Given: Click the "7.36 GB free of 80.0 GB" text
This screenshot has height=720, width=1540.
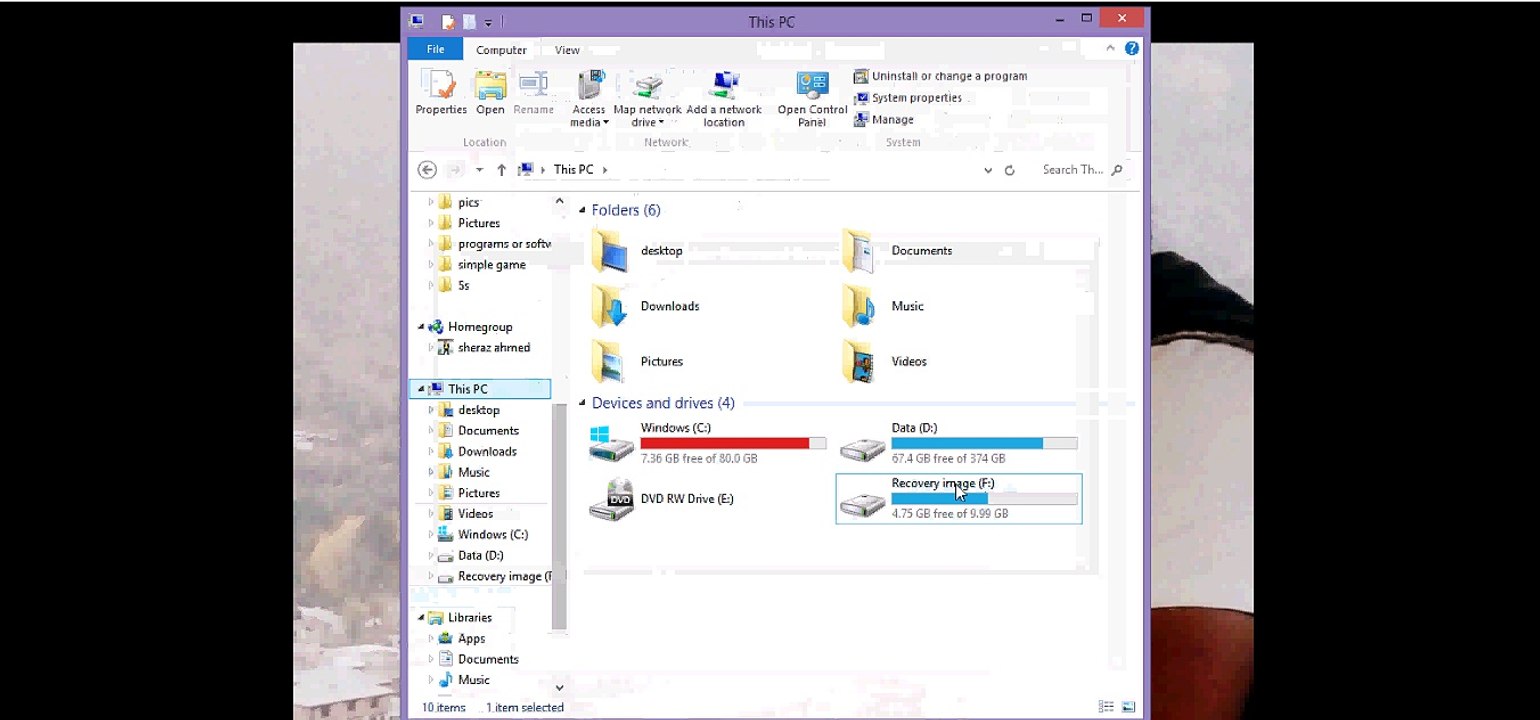Looking at the screenshot, I should [x=699, y=459].
